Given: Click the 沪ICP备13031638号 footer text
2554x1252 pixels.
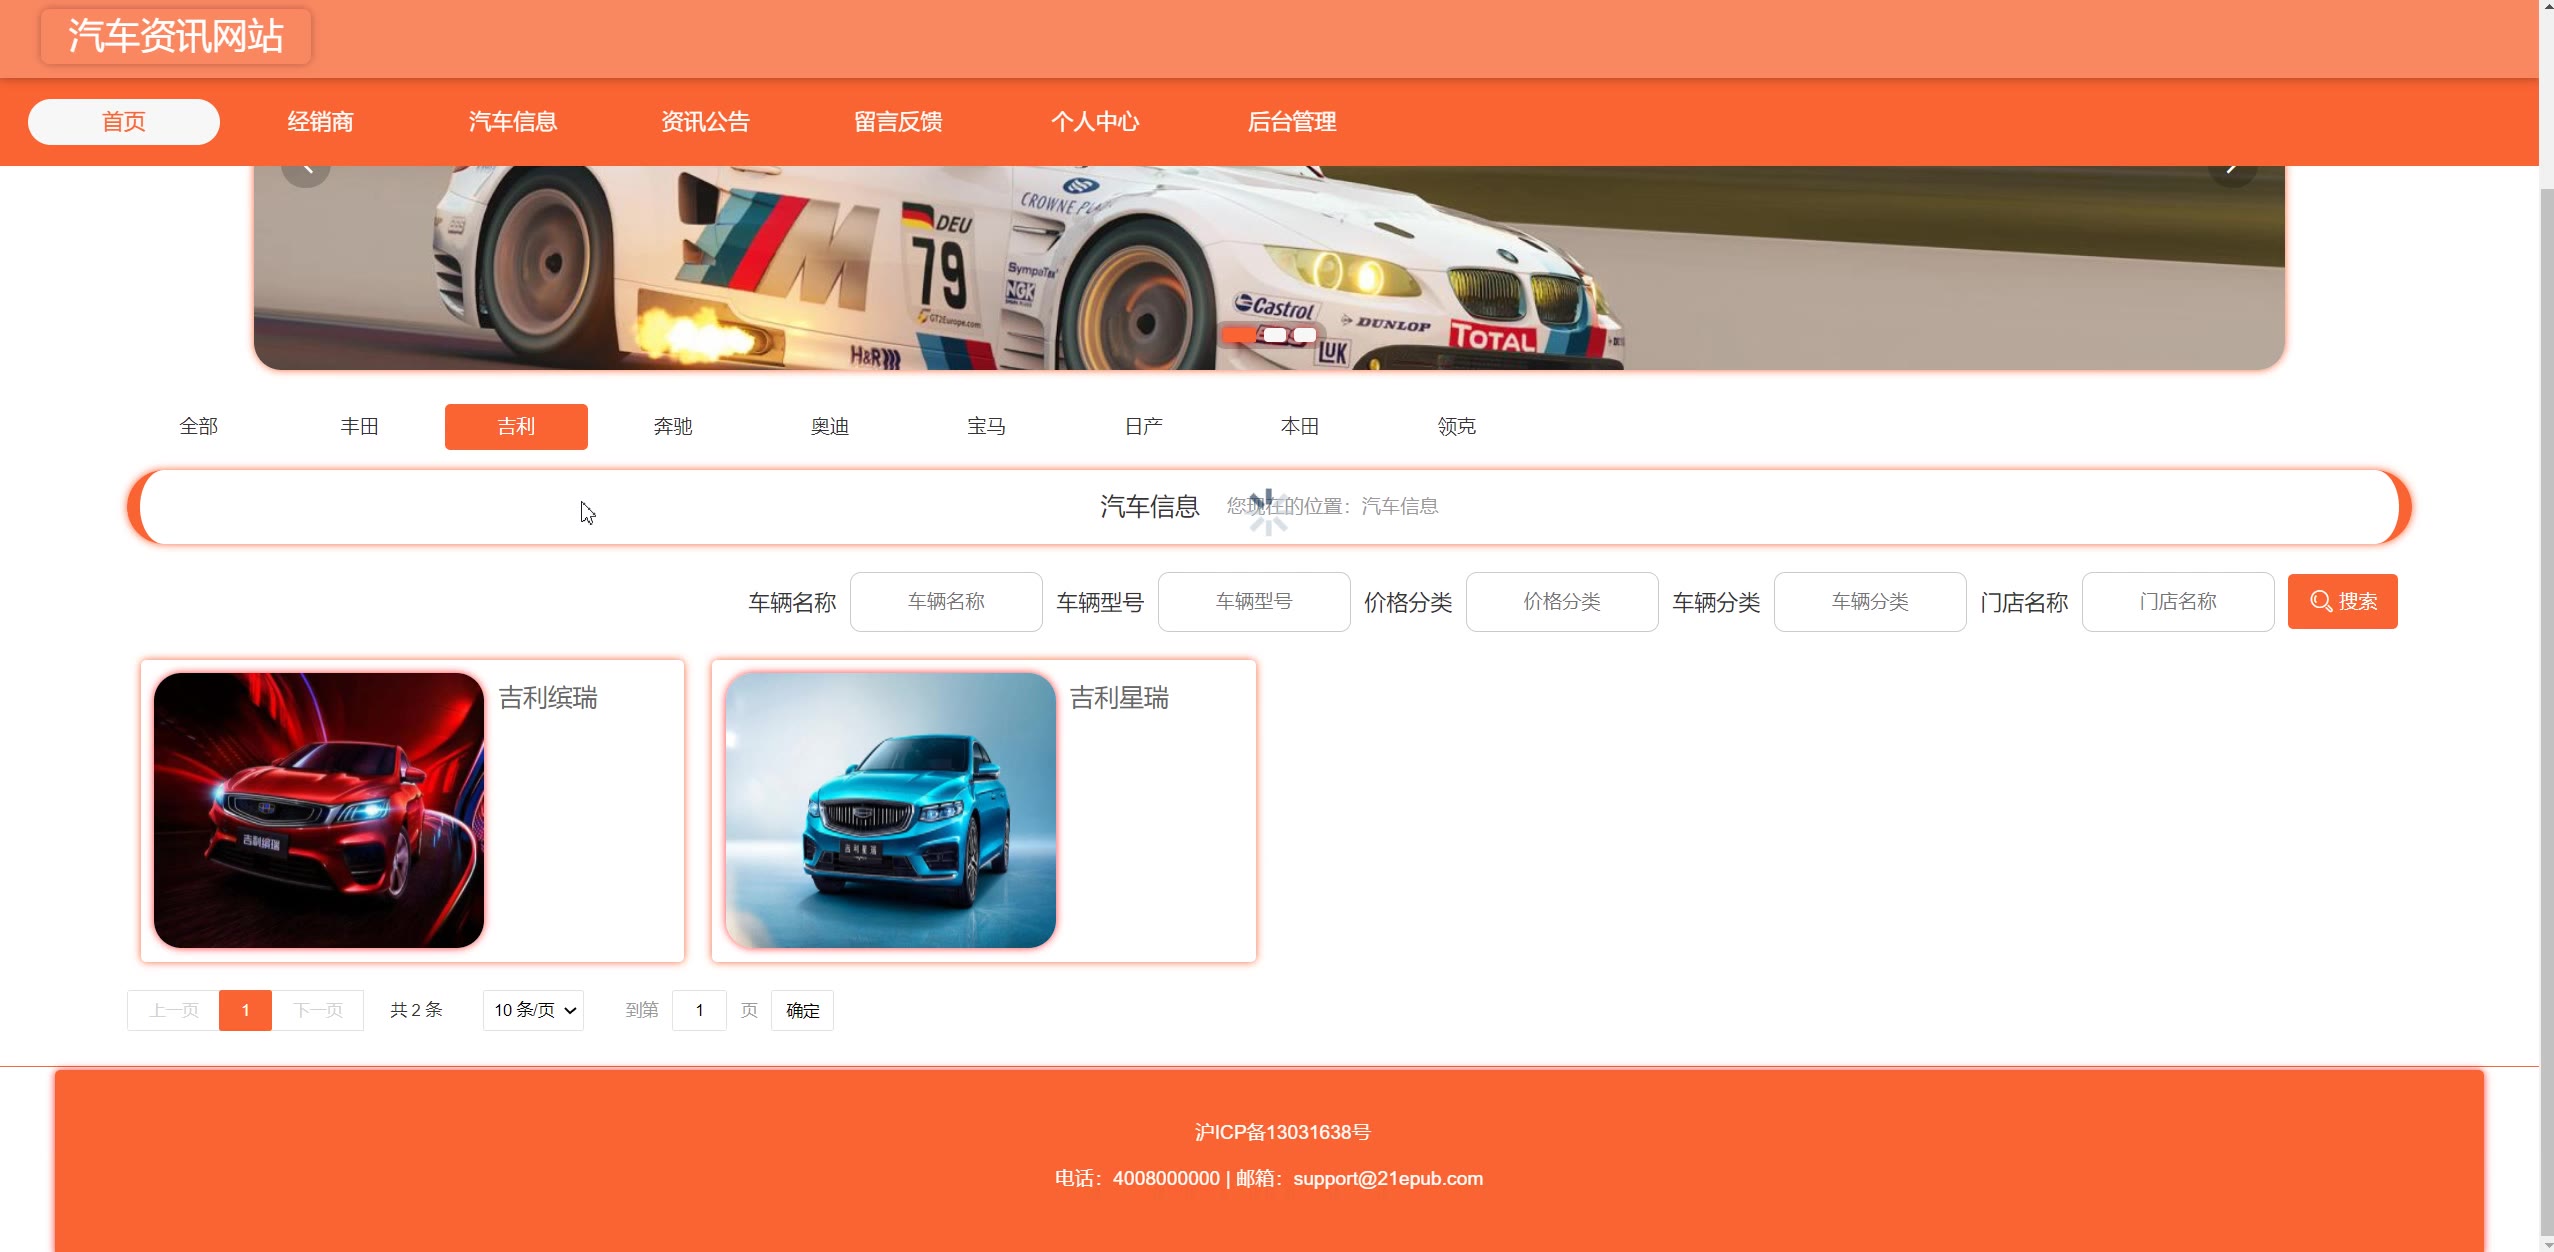Looking at the screenshot, I should pyautogui.click(x=1283, y=1132).
